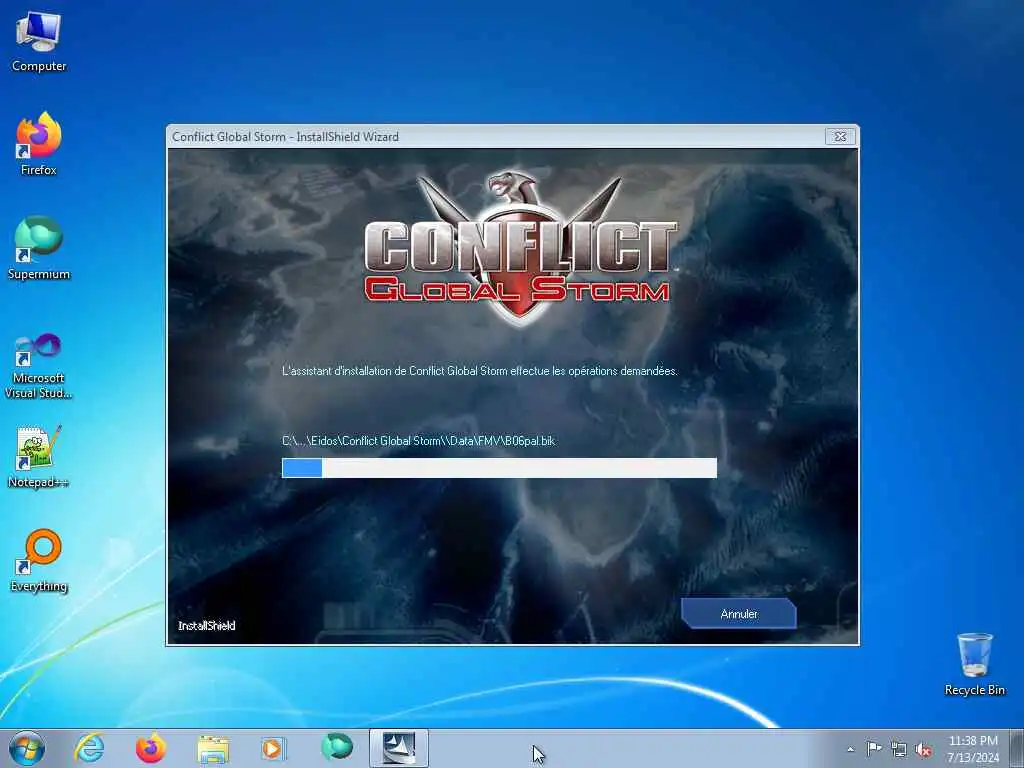The width and height of the screenshot is (1024, 768).
Task: Click the muted volume tray icon
Action: 923,749
